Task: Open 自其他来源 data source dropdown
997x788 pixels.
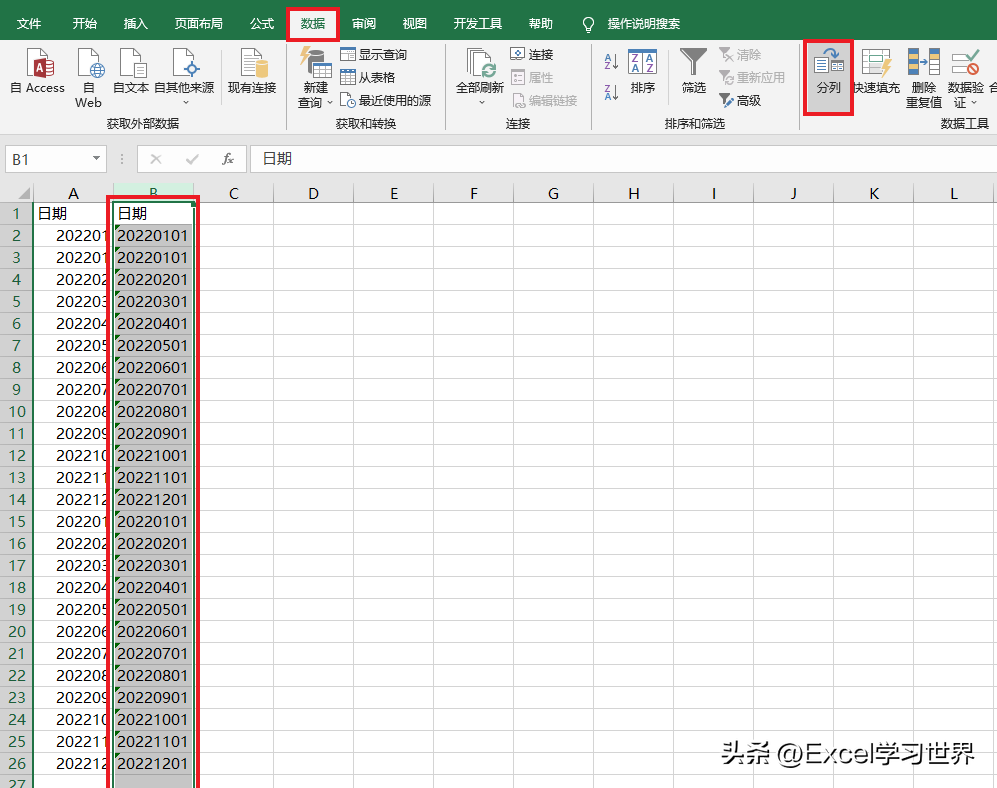Action: point(185,76)
